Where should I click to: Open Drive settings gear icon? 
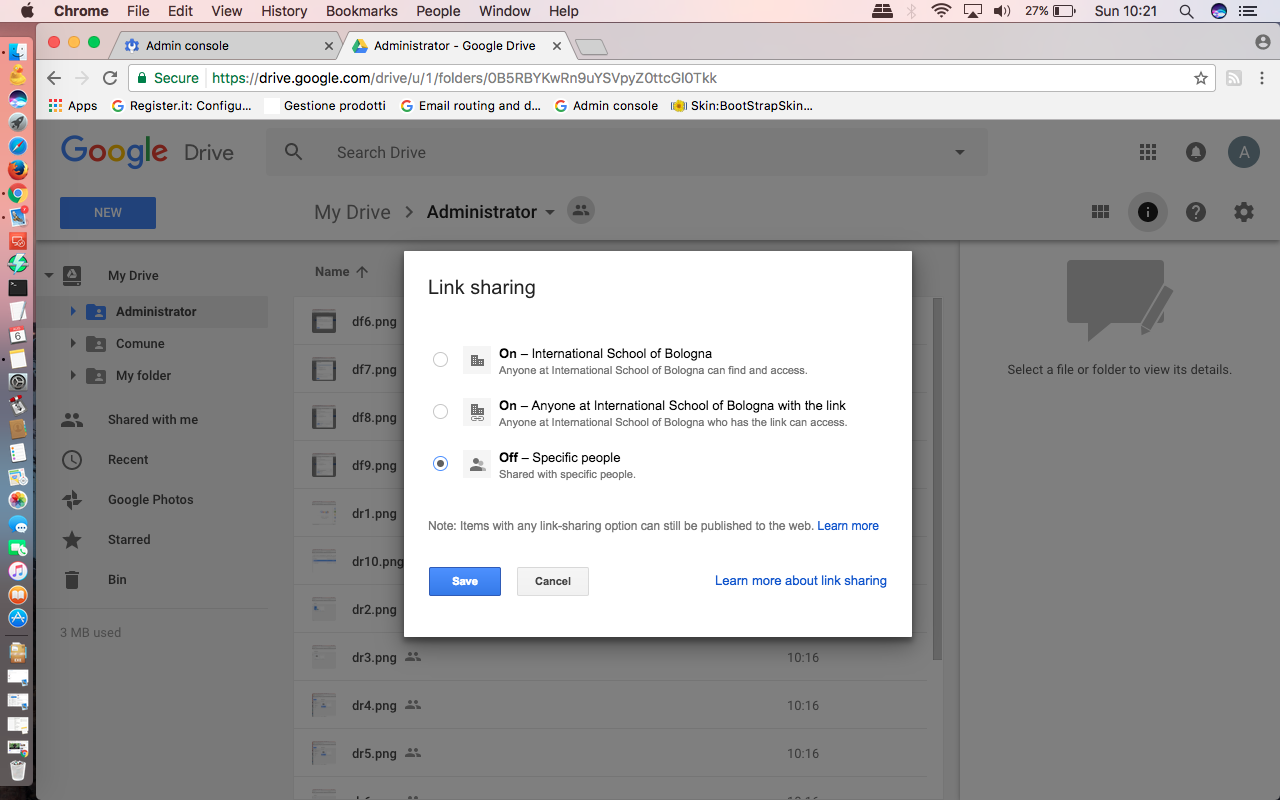pos(1244,212)
